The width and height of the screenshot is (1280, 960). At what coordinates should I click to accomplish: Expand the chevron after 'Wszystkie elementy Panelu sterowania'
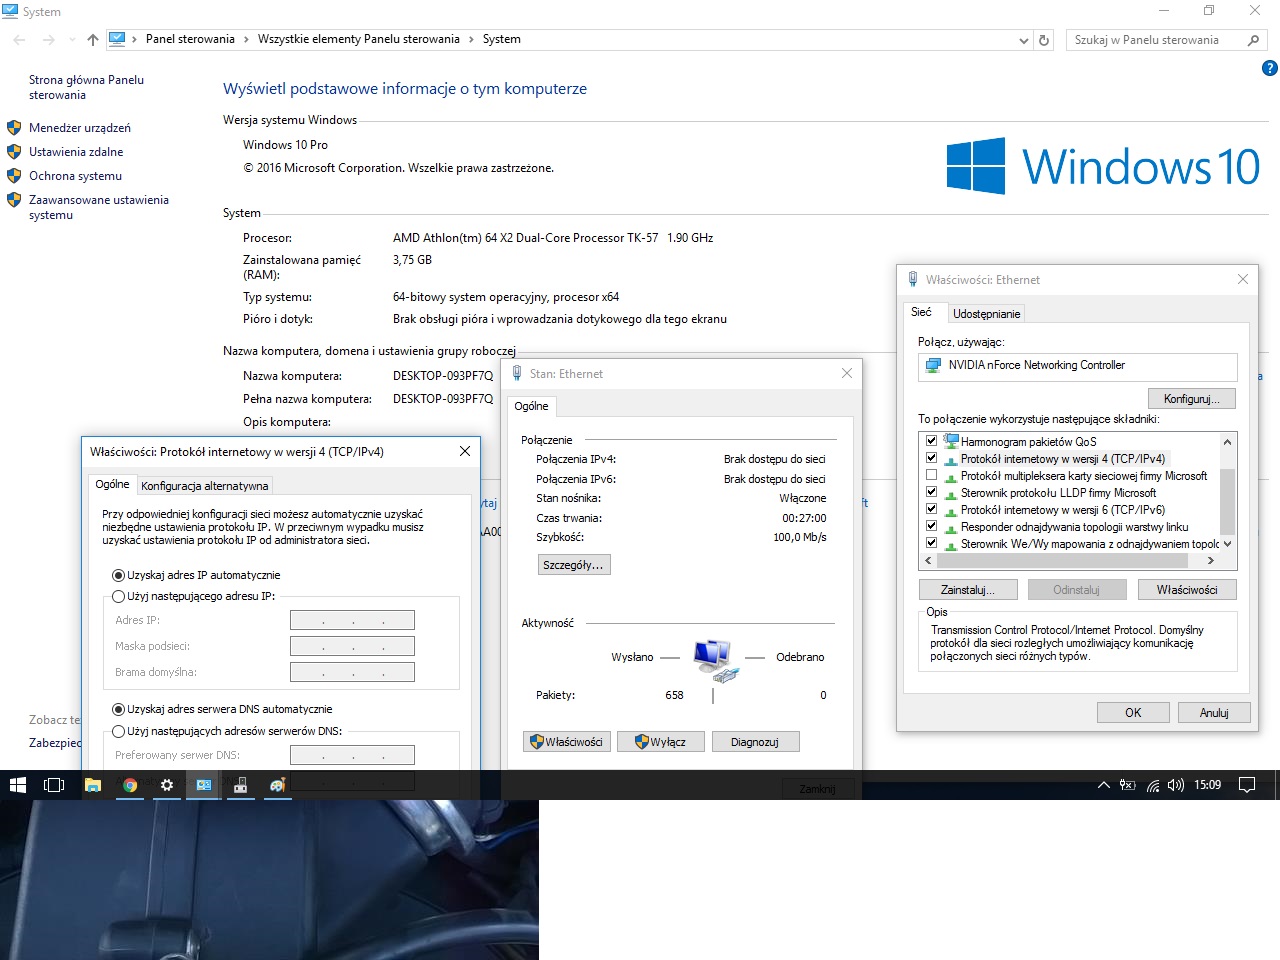coord(471,40)
